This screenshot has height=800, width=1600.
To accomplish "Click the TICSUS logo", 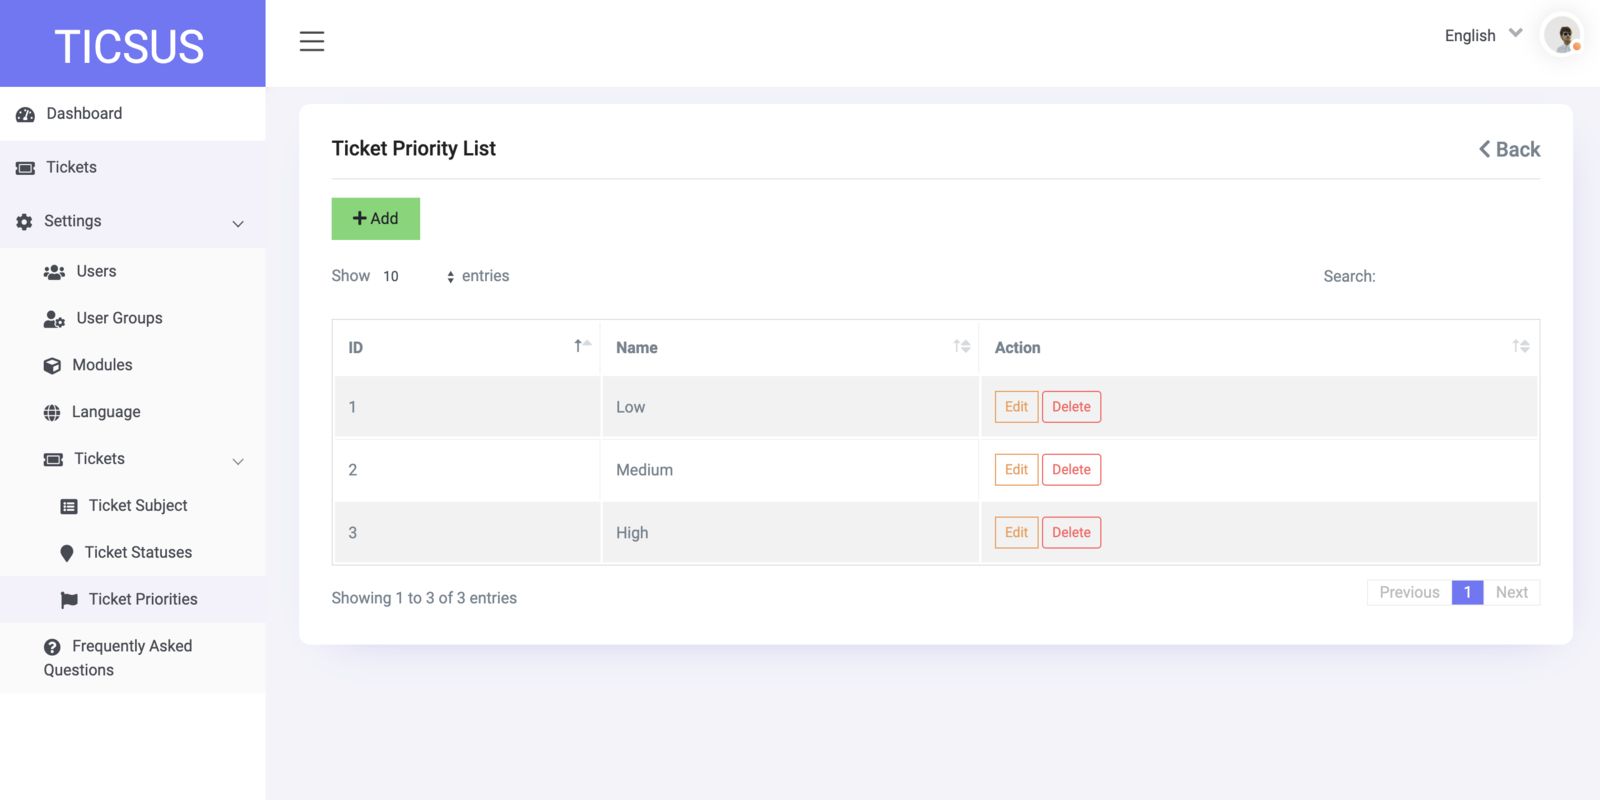I will pos(129,46).
